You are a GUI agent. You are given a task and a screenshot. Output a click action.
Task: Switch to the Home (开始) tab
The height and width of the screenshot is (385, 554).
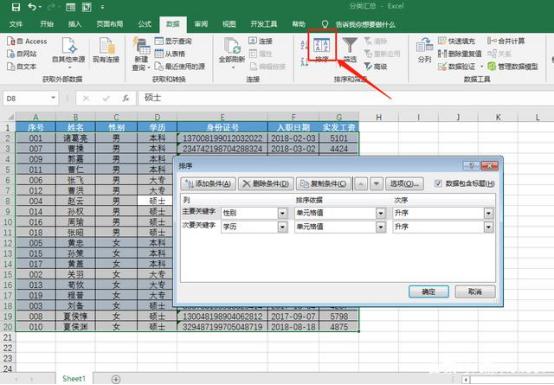[47, 24]
